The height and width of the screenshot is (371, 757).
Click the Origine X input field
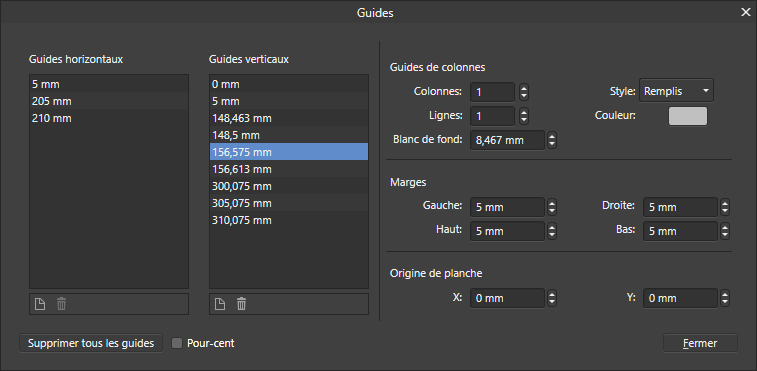(x=507, y=298)
